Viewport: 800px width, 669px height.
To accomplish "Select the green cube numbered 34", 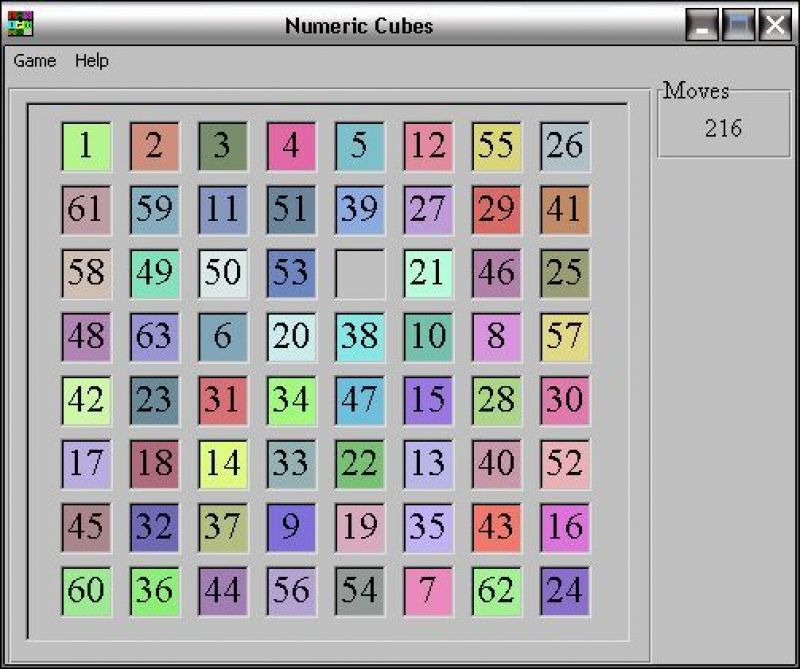I will (x=291, y=401).
